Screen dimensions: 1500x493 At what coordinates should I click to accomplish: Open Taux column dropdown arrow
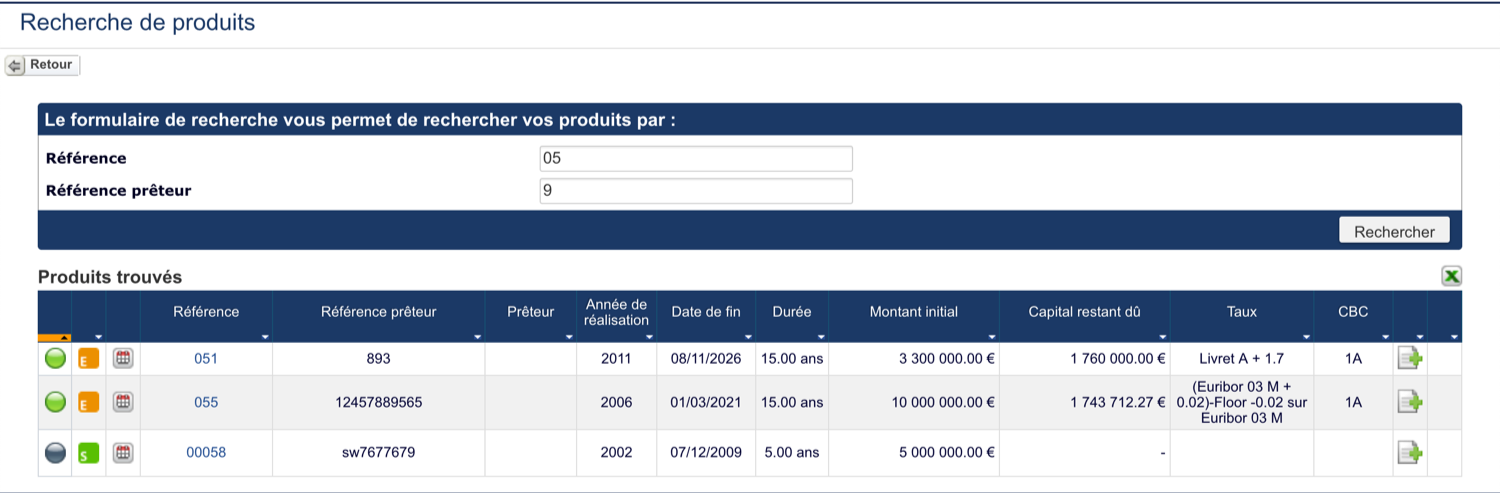(1307, 337)
